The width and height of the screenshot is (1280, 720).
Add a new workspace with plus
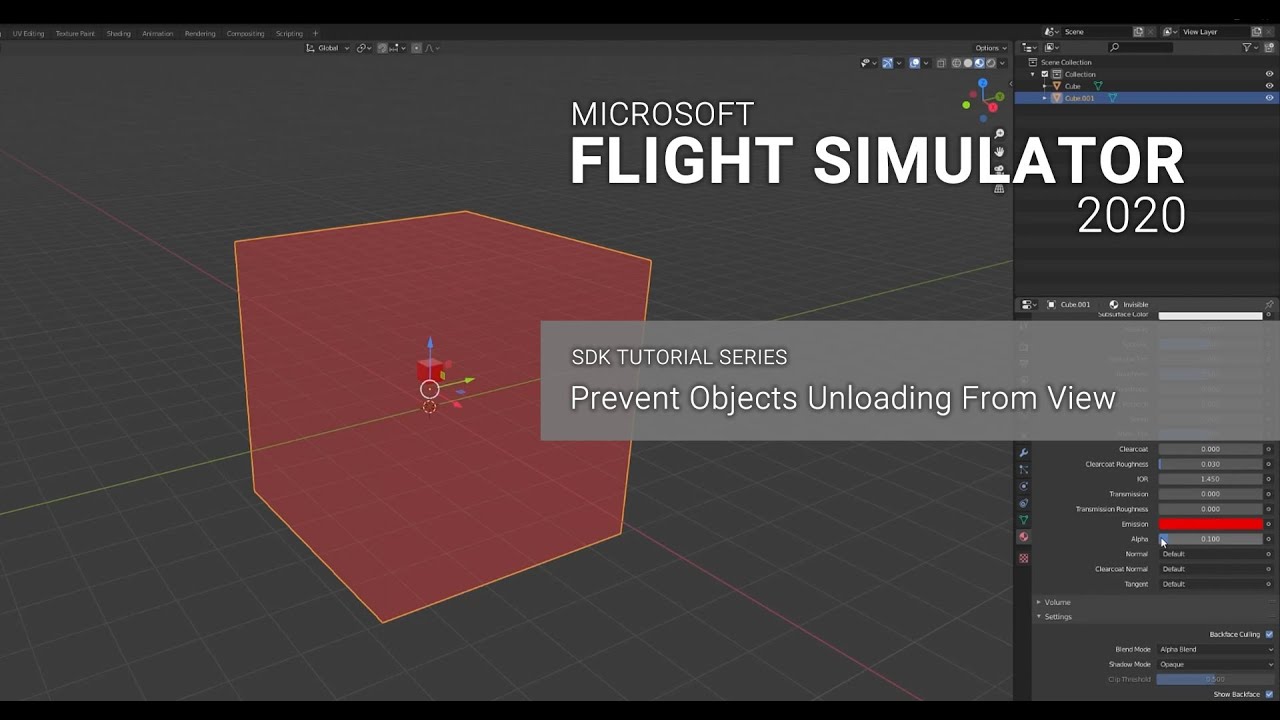(x=316, y=33)
